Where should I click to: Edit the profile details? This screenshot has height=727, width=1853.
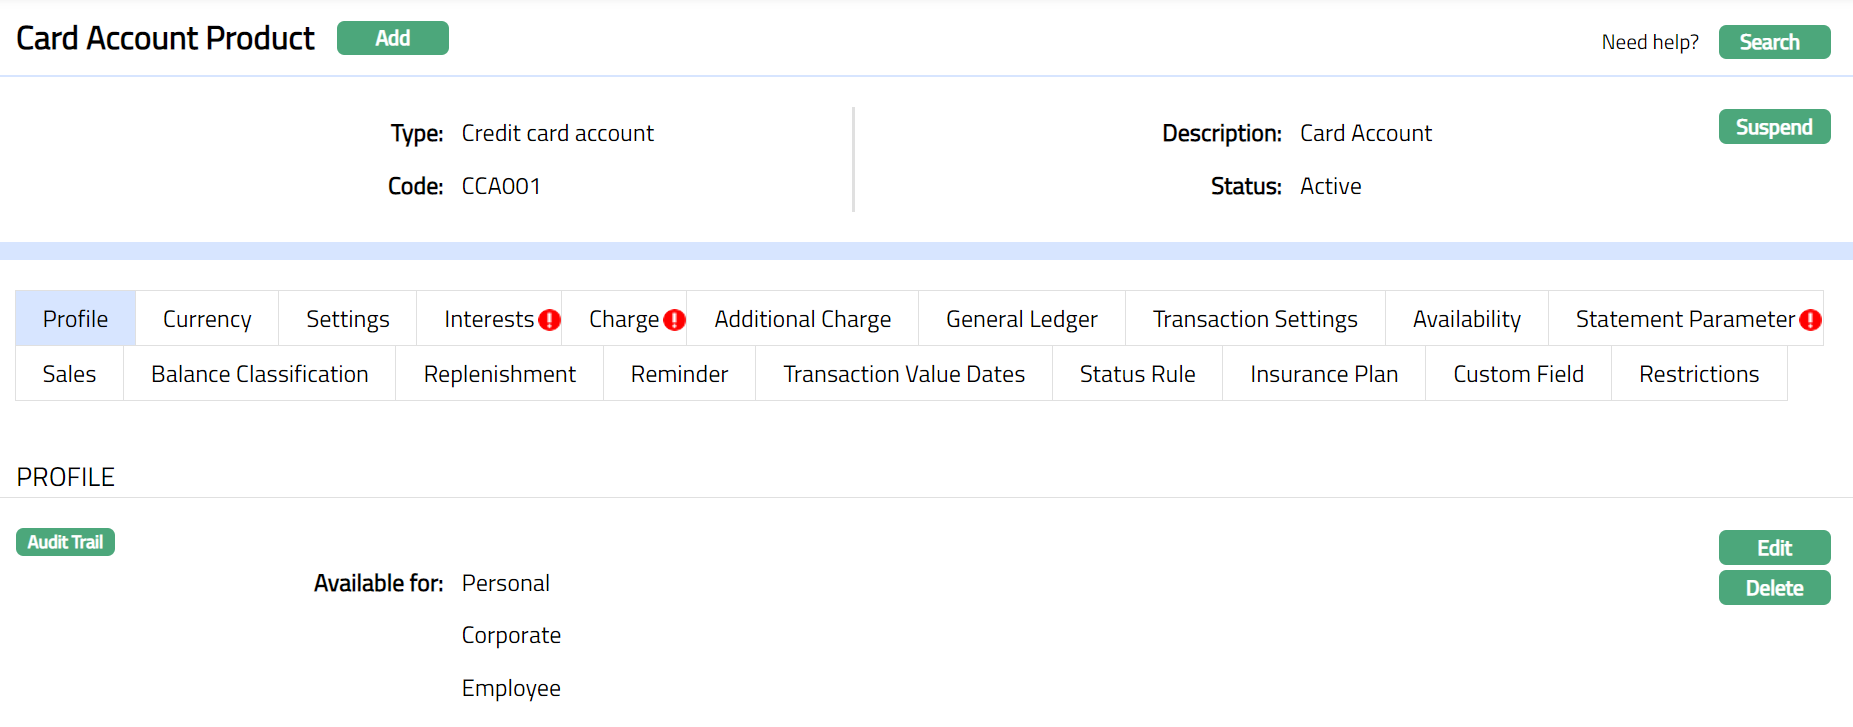point(1774,548)
